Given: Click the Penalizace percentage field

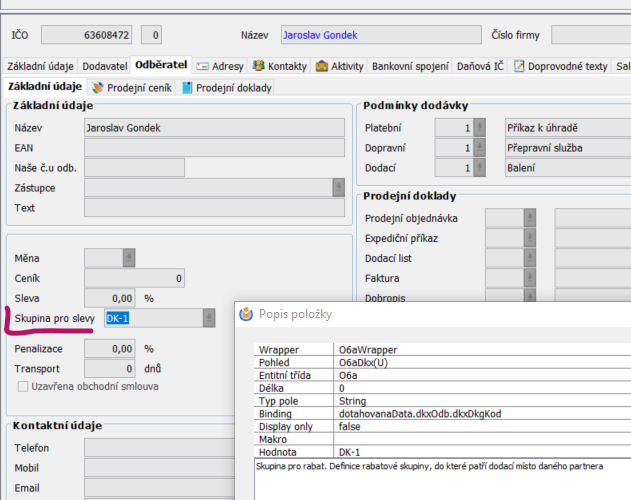Looking at the screenshot, I should (x=110, y=349).
